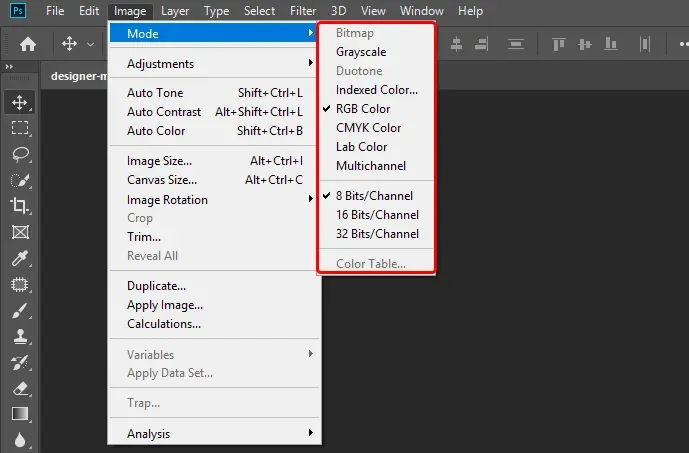The height and width of the screenshot is (453, 689).
Task: Select the Quick Selection tool
Action: tap(20, 180)
